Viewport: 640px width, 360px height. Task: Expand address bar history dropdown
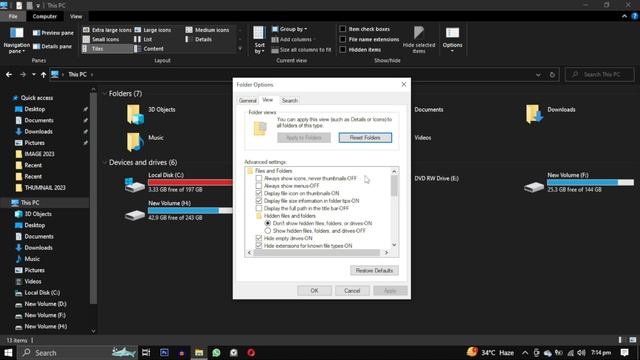point(538,75)
